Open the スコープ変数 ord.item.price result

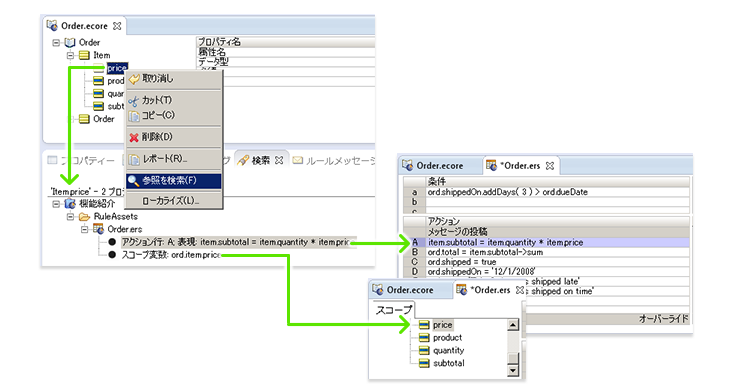point(170,255)
